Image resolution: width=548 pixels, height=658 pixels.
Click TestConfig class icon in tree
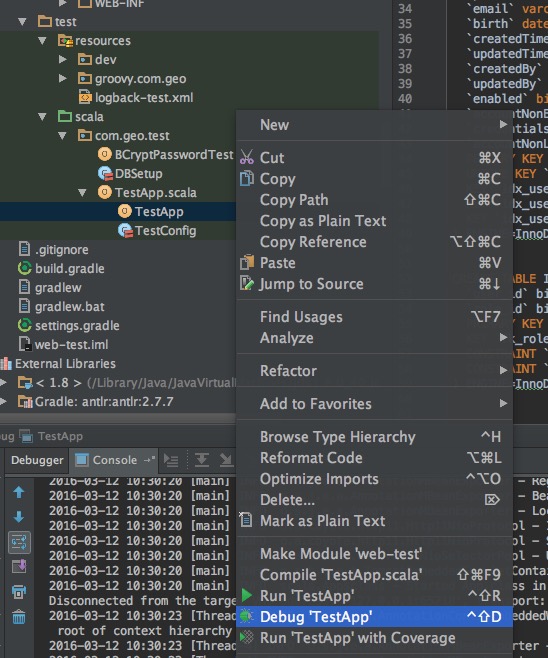coord(125,230)
